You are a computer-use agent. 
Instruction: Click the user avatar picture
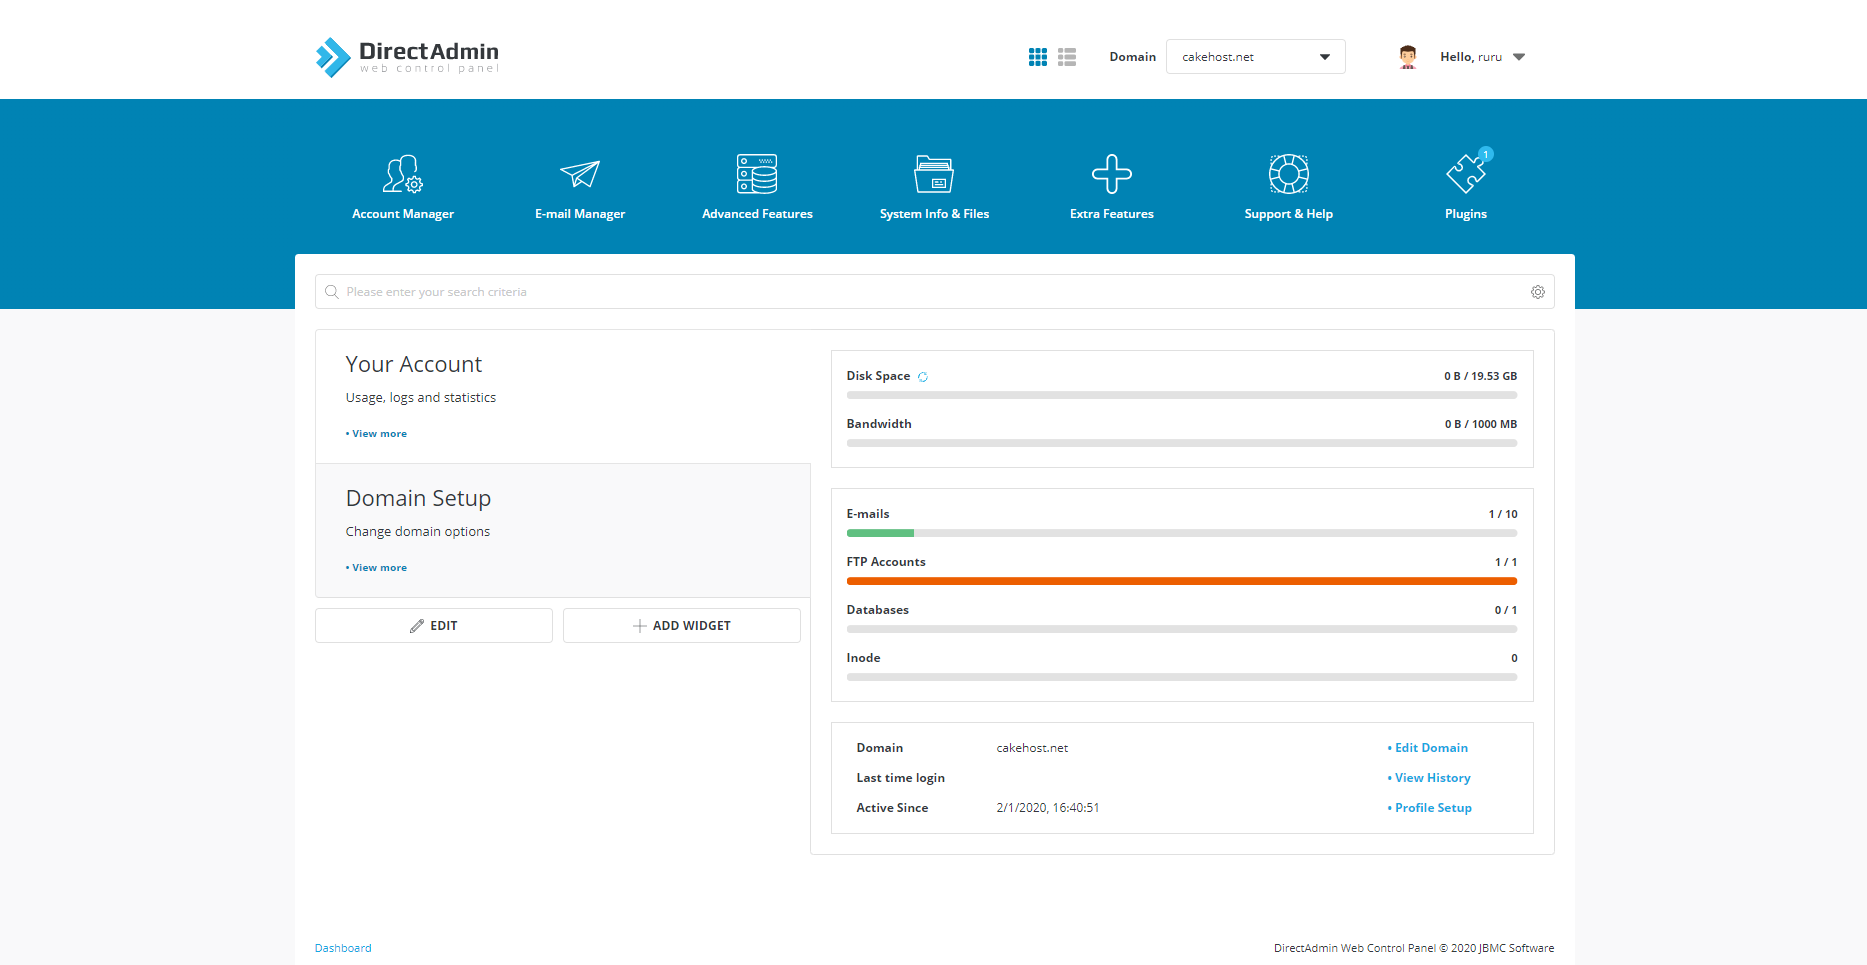[1408, 57]
